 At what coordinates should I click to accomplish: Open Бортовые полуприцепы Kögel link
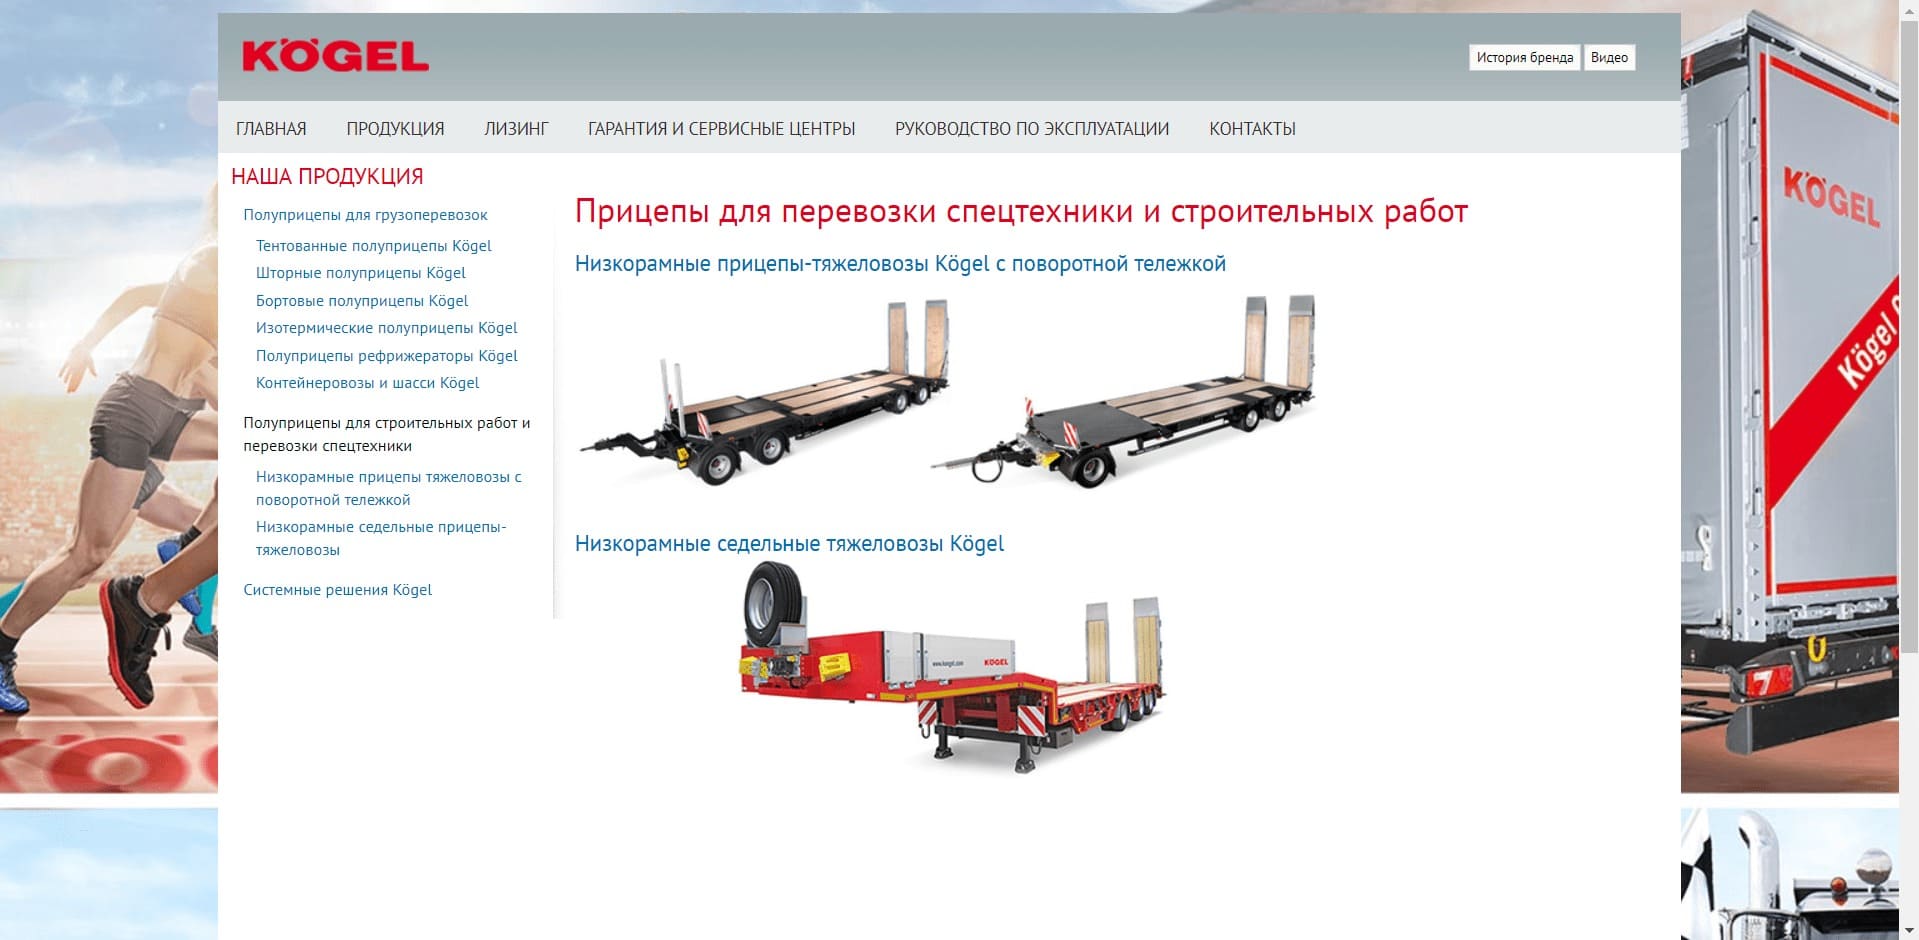pos(361,301)
